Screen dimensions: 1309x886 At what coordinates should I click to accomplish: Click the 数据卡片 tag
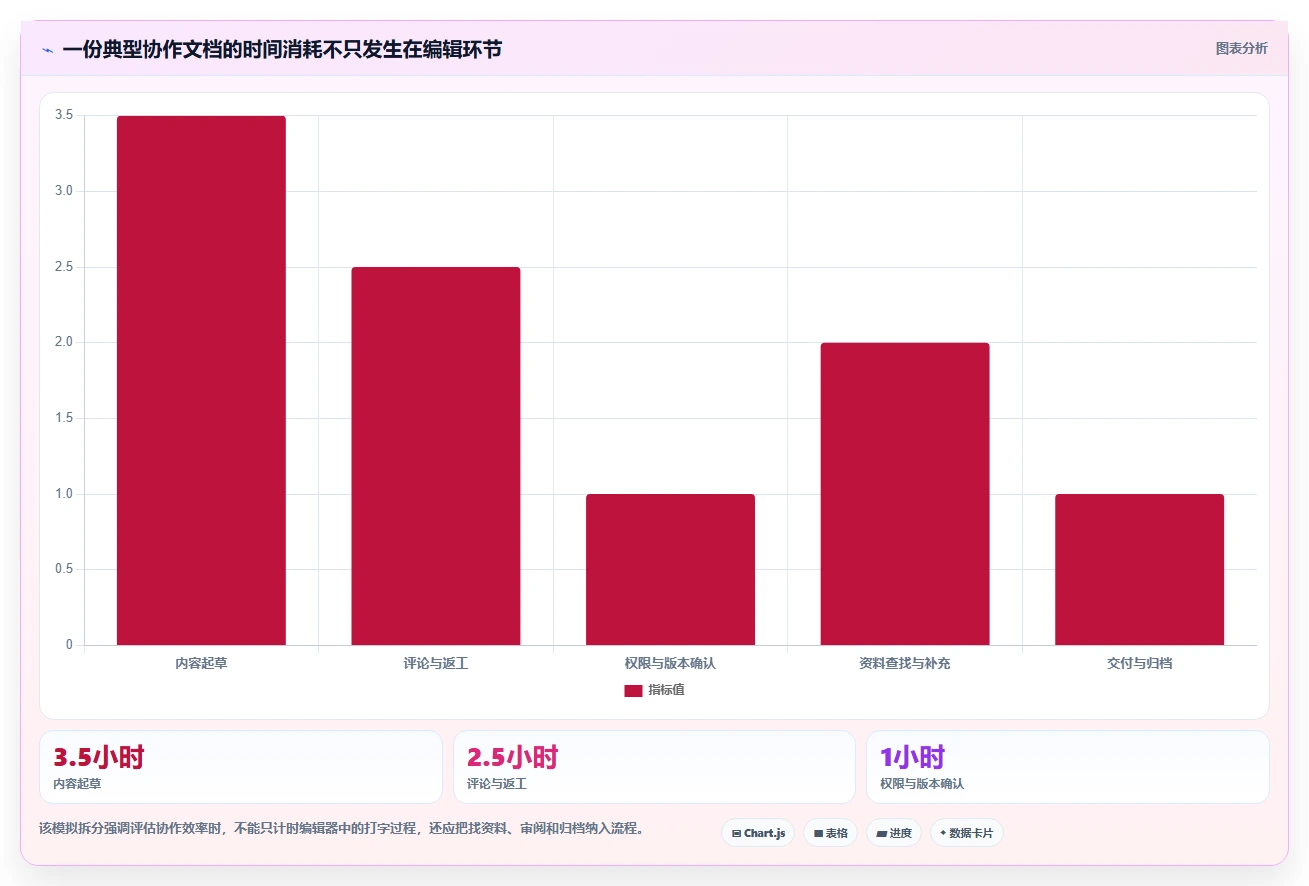pyautogui.click(x=966, y=833)
